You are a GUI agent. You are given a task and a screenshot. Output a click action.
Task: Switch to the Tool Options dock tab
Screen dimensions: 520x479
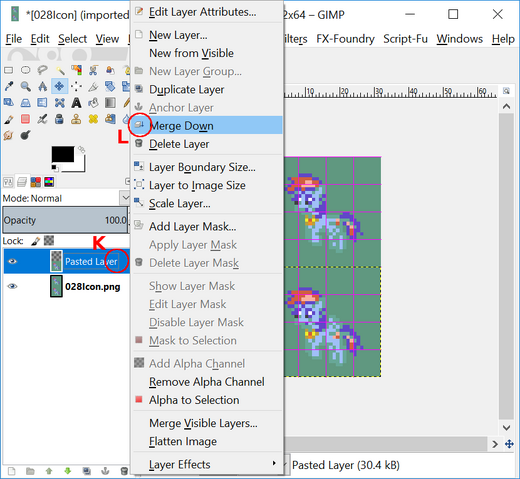[8, 182]
